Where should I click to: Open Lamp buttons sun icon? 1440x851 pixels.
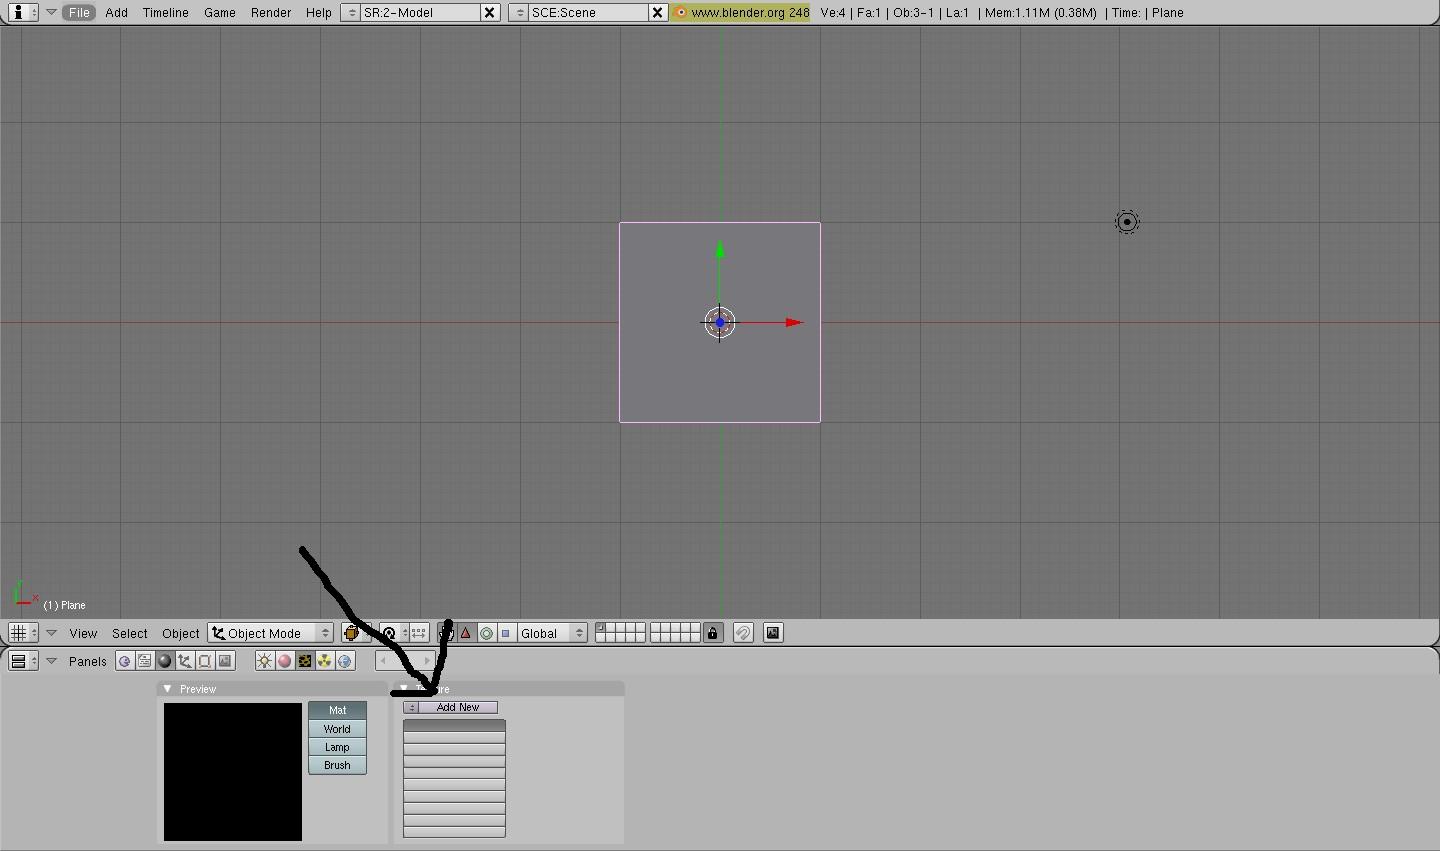tap(264, 661)
